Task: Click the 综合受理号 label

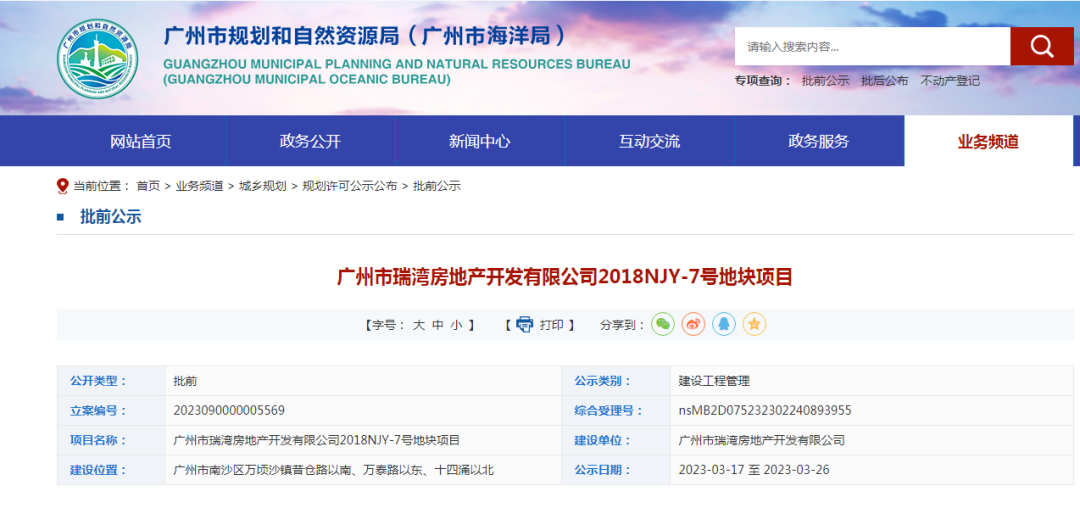Action: 609,411
